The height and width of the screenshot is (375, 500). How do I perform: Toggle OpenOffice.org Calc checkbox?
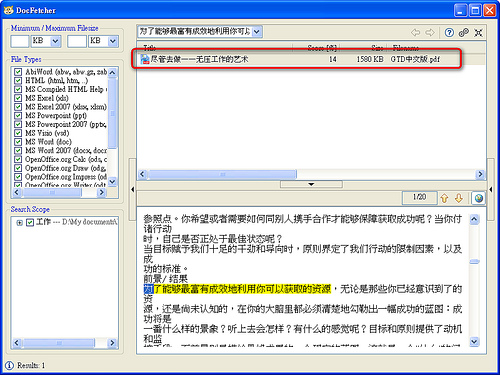(18, 159)
